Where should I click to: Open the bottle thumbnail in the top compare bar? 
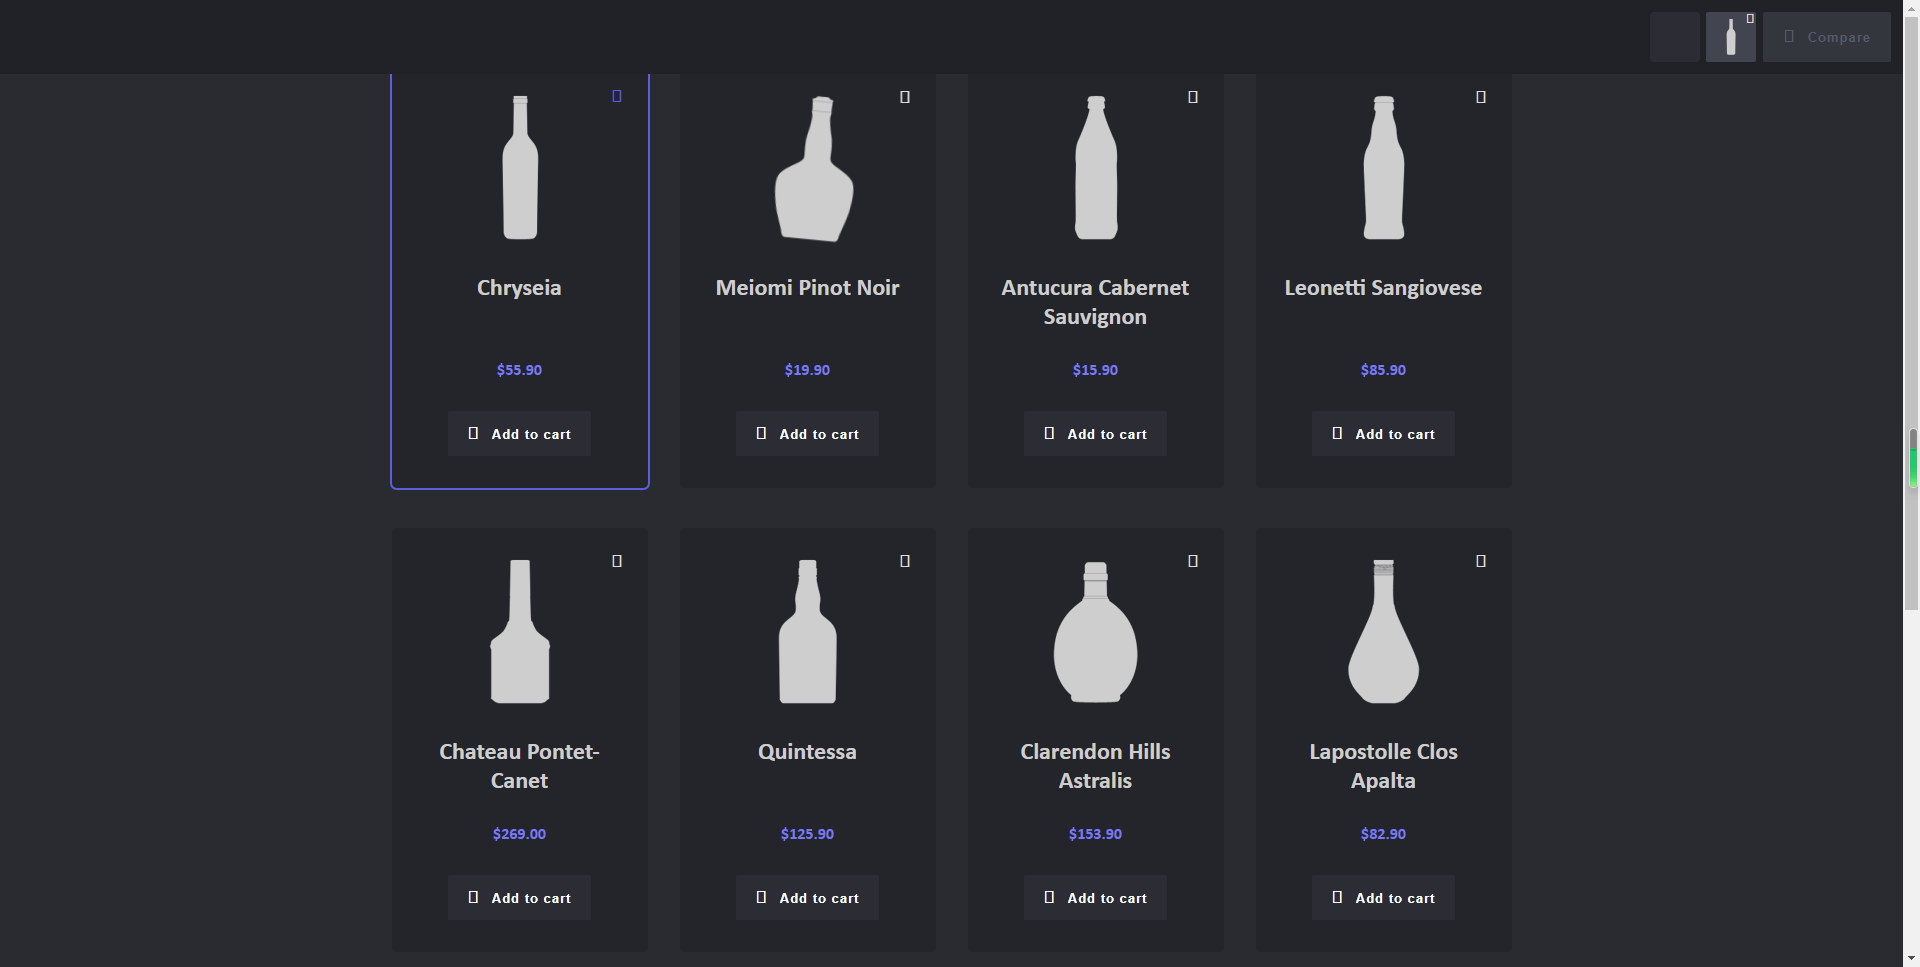[1730, 38]
